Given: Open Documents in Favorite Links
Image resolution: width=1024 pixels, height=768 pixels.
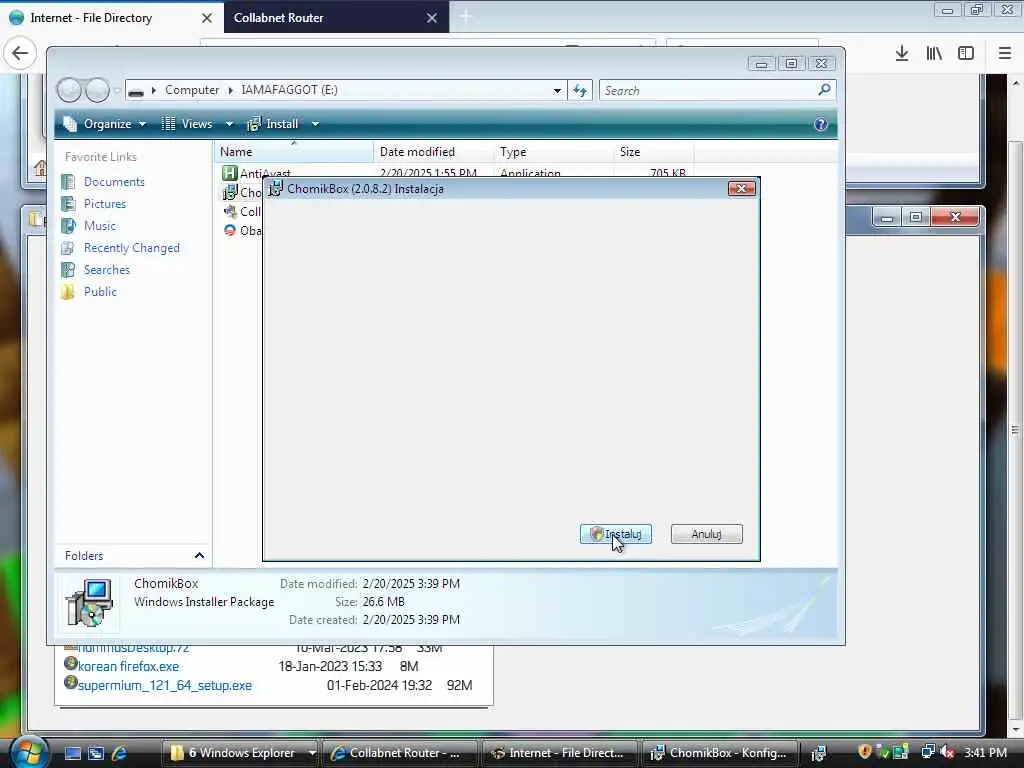Looking at the screenshot, I should coord(114,182).
